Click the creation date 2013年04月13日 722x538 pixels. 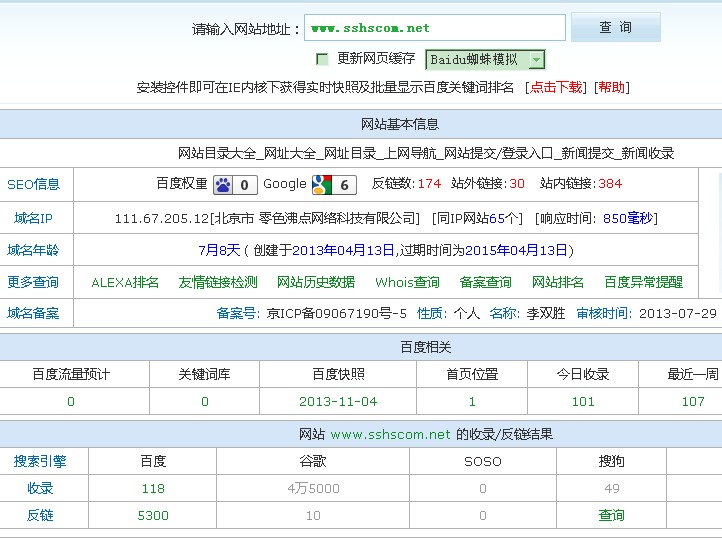pos(343,250)
